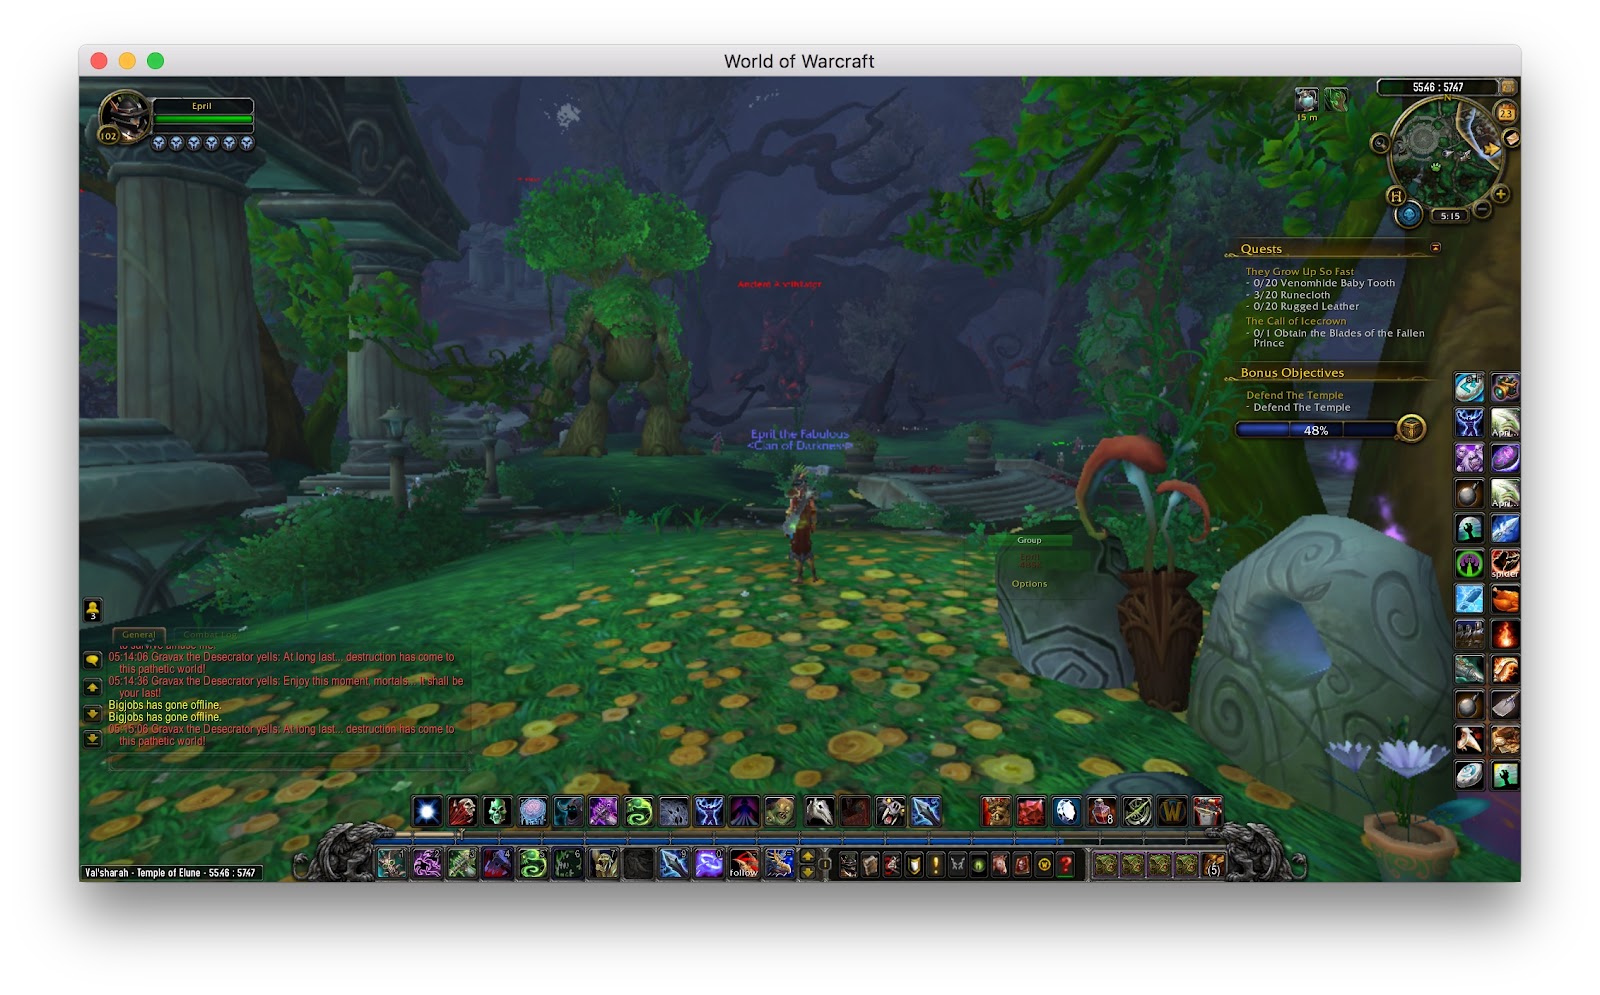This screenshot has width=1600, height=995.
Task: Zoom out the minimap with minus button
Action: [x=1483, y=210]
